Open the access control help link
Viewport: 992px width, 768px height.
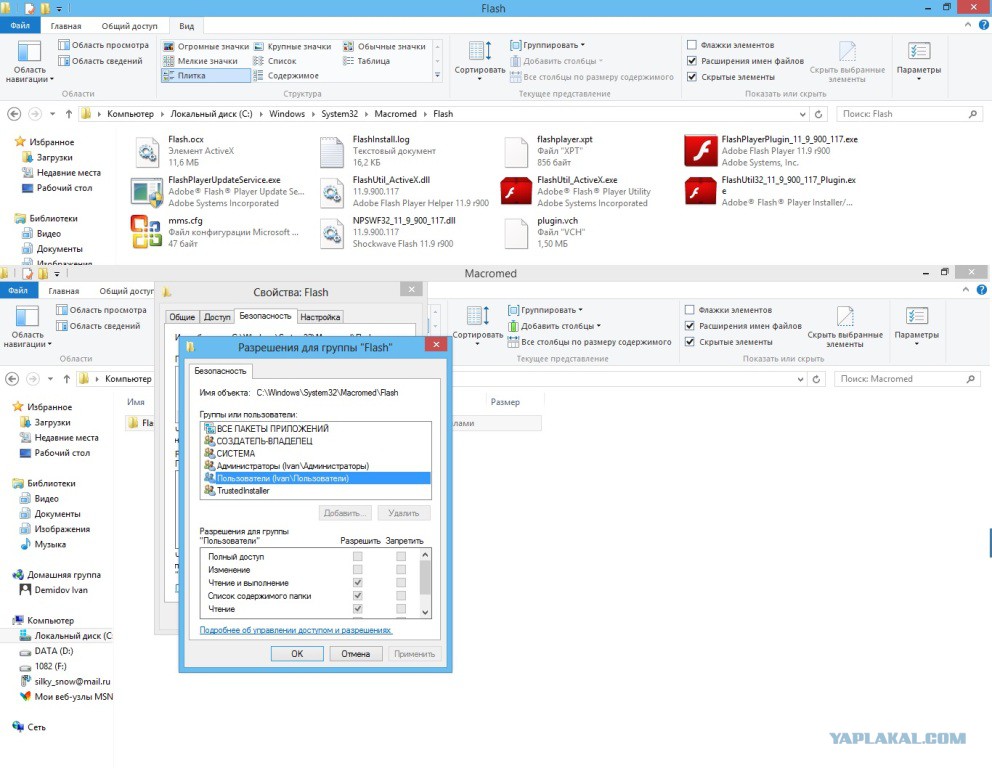click(296, 630)
